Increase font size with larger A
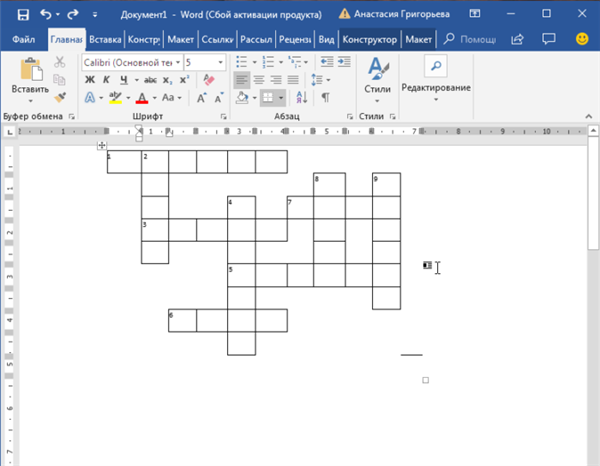Viewport: 600px width, 466px height. (201, 98)
